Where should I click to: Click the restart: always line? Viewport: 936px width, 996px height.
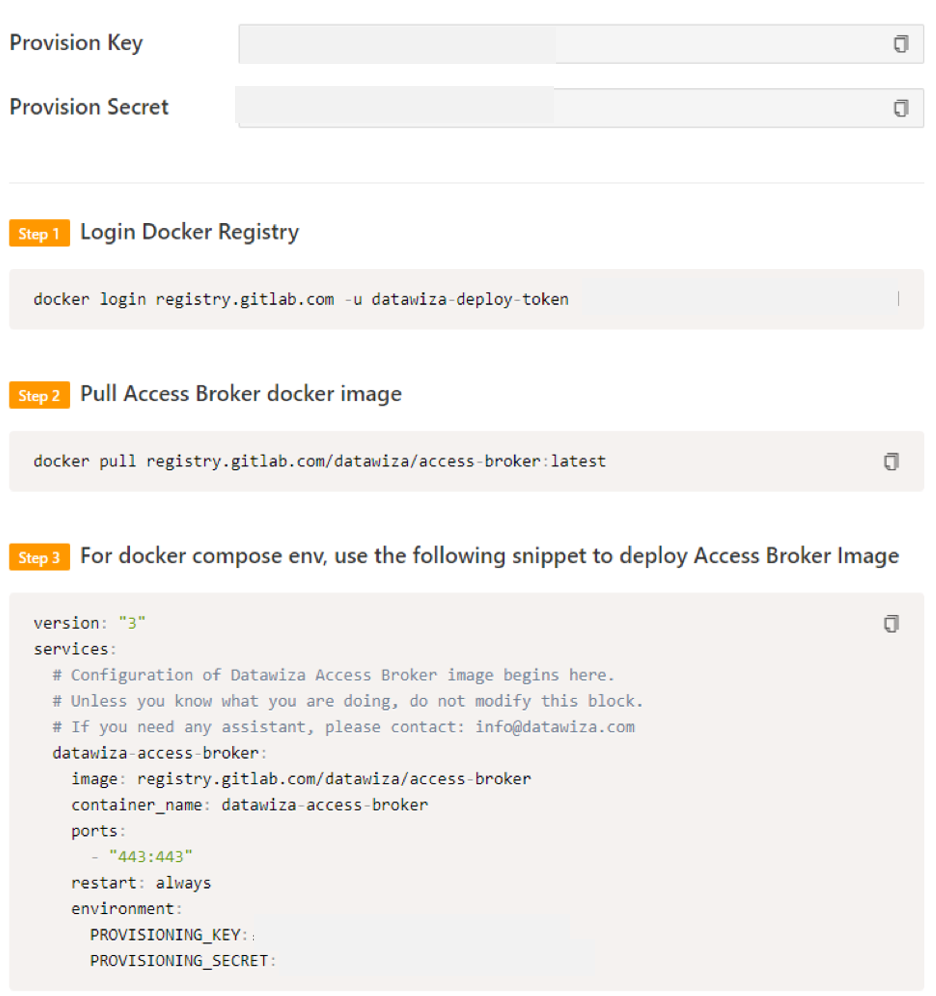141,882
